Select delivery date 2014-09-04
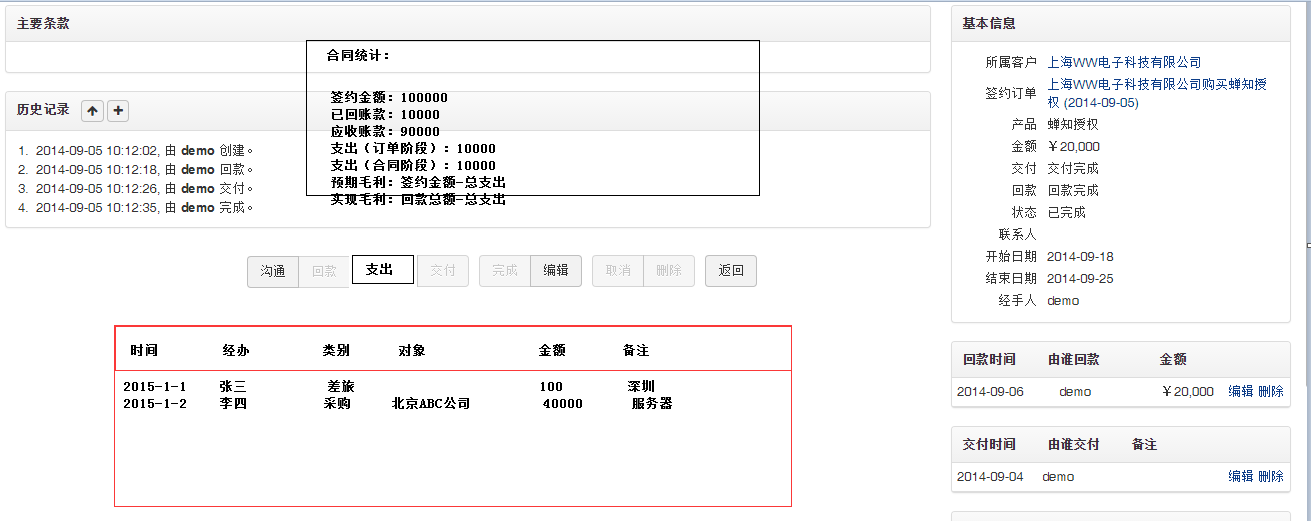The width and height of the screenshot is (1311, 521). 990,477
